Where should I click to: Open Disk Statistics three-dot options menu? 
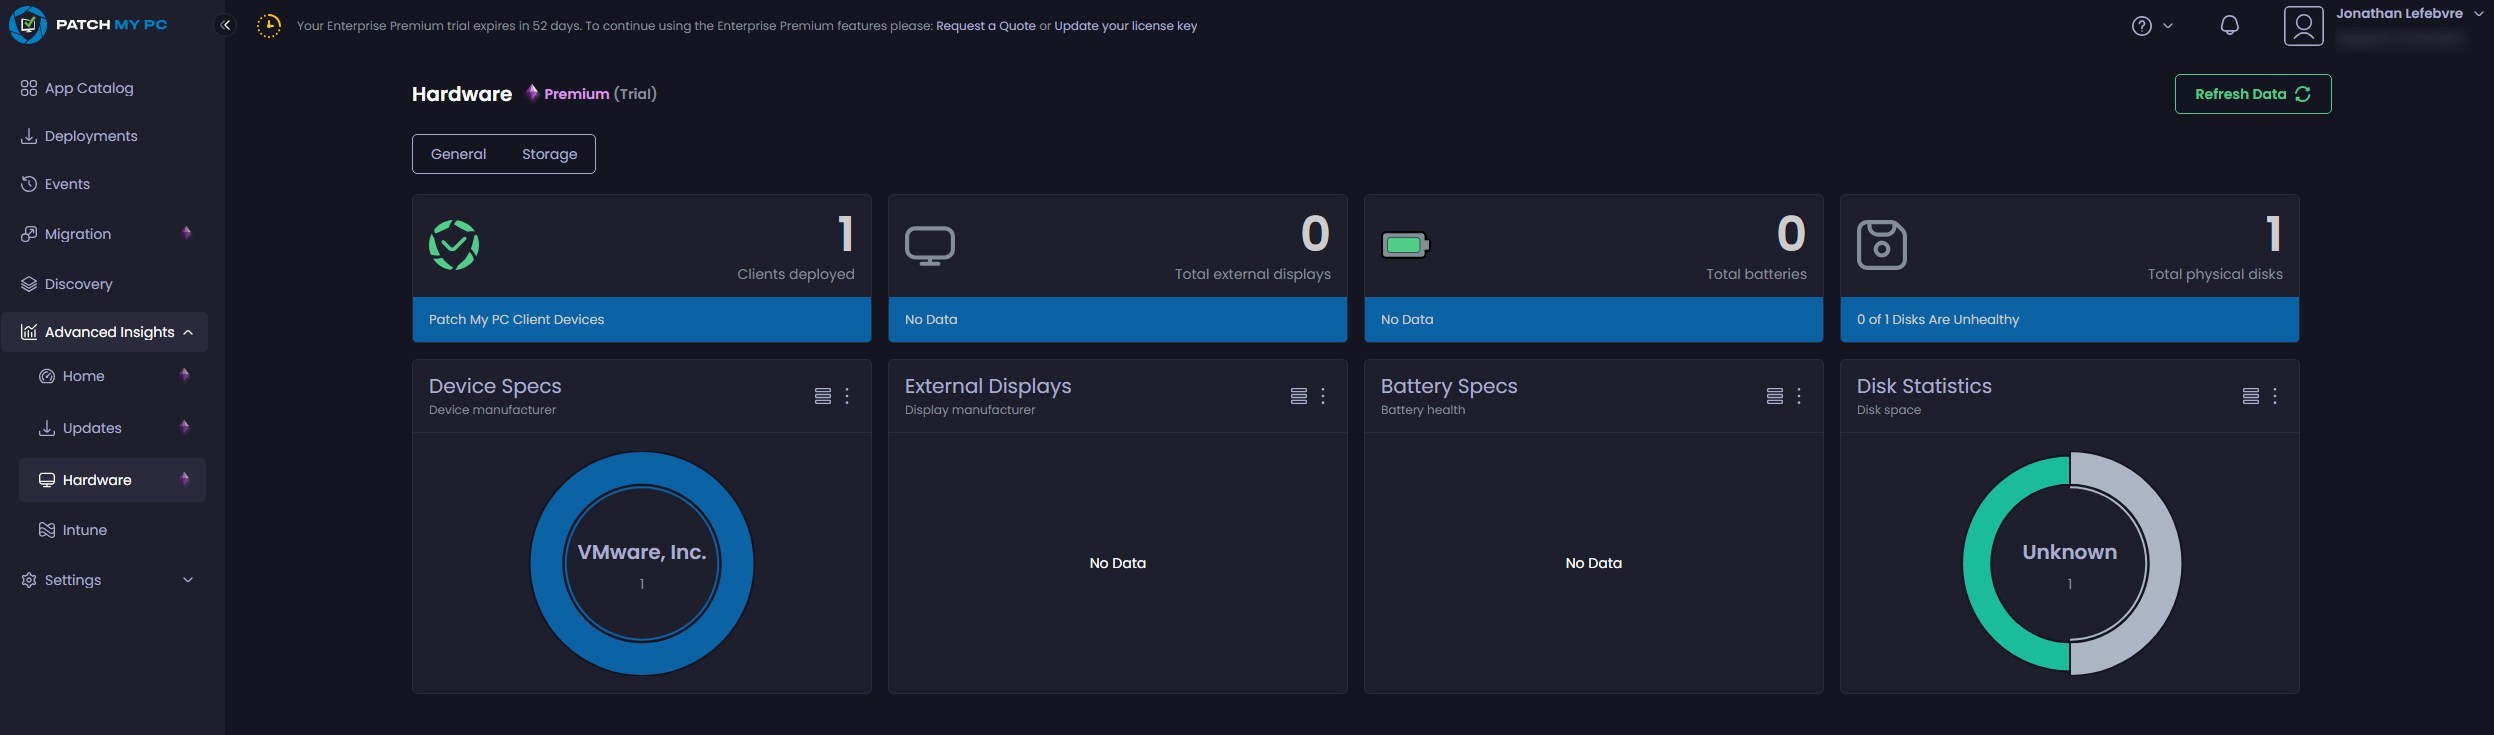tap(2274, 396)
